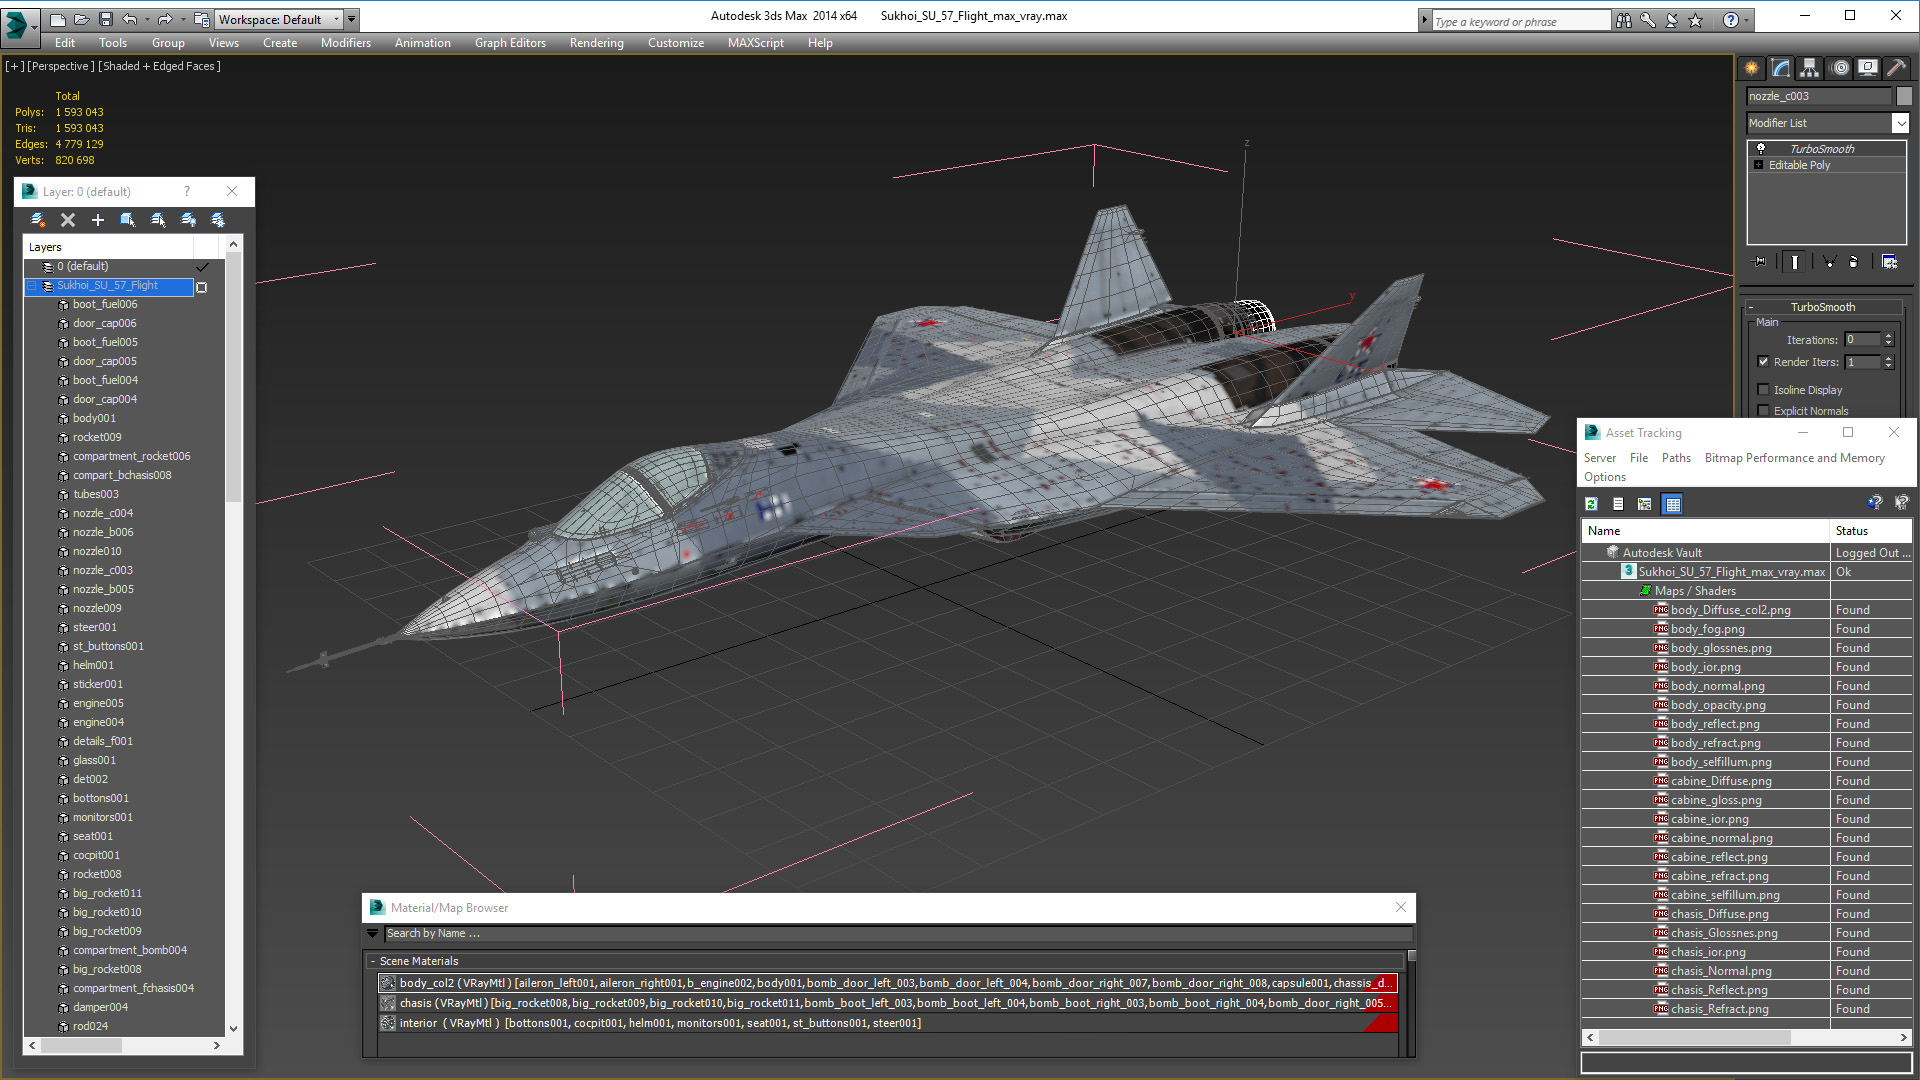Open the Modifiers menu
Image resolution: width=1920 pixels, height=1080 pixels.
(x=345, y=43)
